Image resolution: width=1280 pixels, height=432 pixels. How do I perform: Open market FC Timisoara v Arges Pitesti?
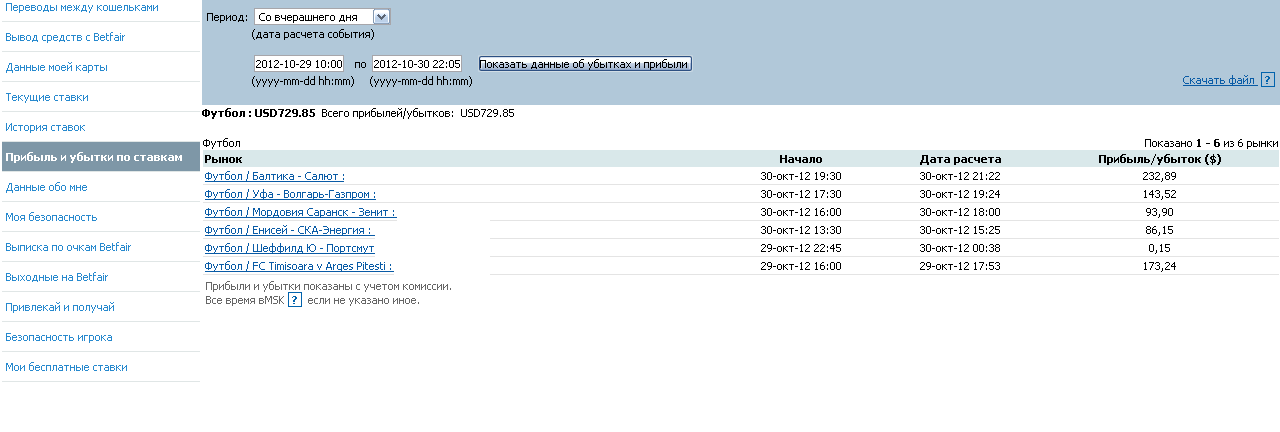point(298,266)
